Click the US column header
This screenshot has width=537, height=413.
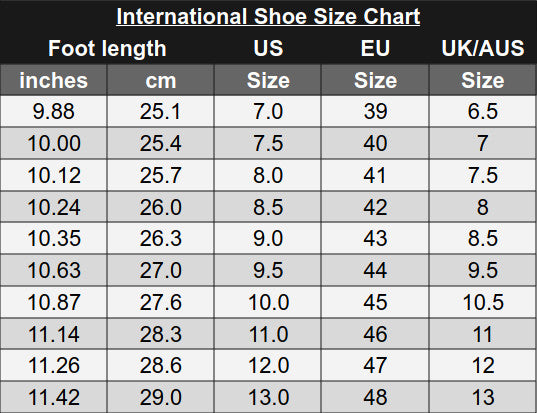(x=268, y=48)
